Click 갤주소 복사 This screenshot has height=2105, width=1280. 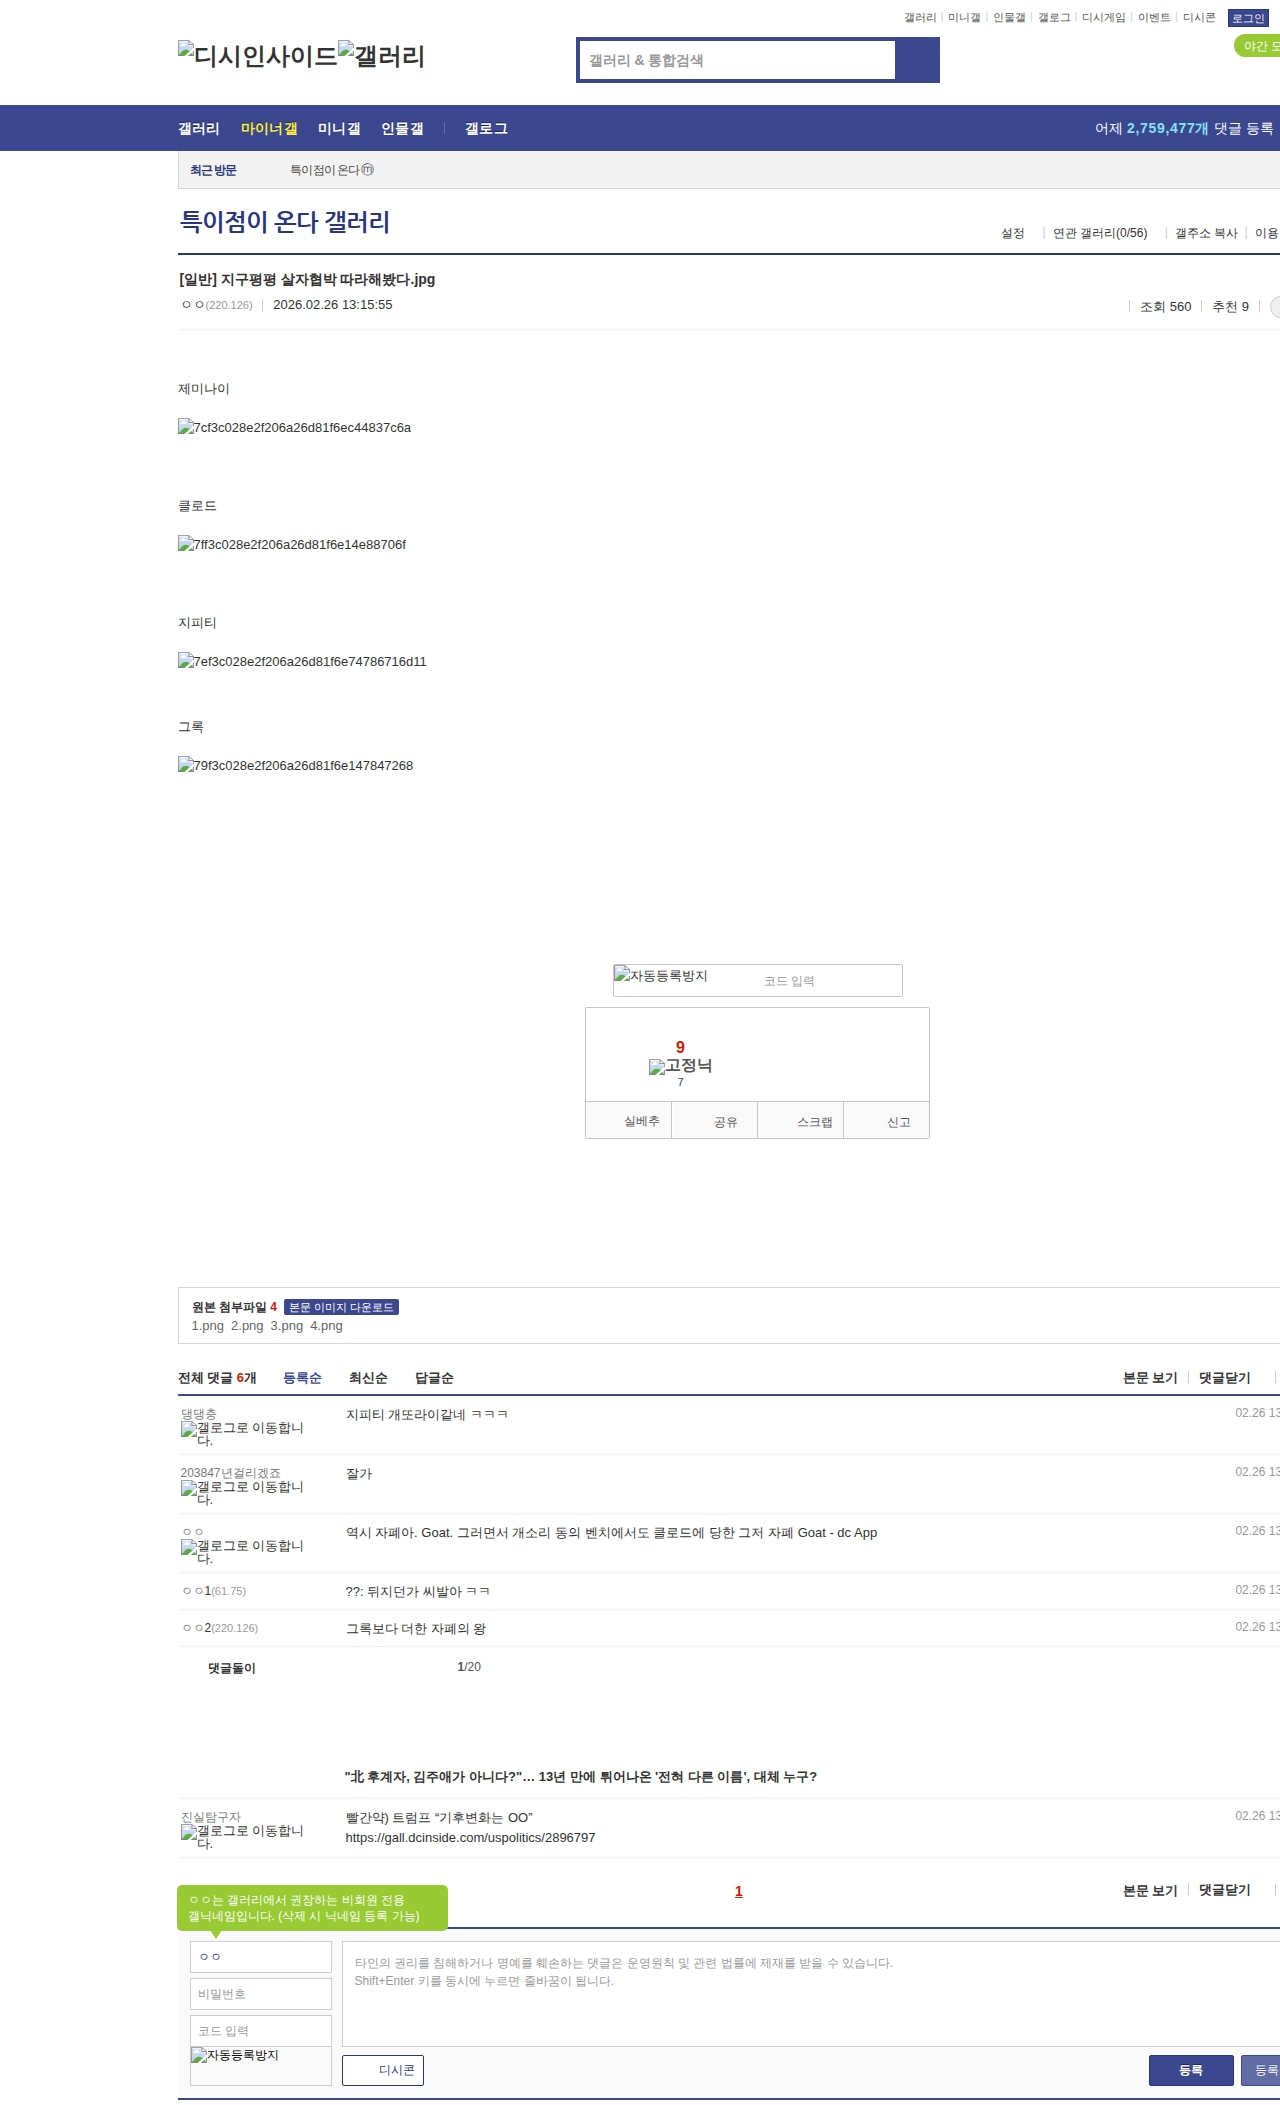1206,233
